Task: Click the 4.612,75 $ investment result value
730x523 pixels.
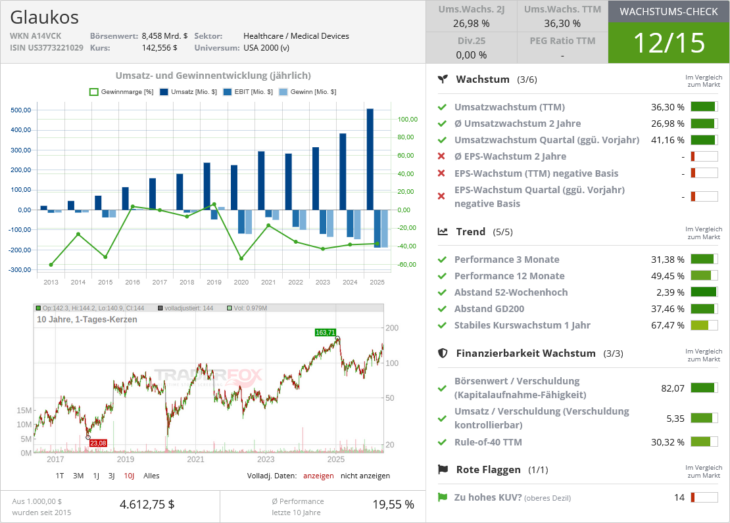Action: coord(147,504)
